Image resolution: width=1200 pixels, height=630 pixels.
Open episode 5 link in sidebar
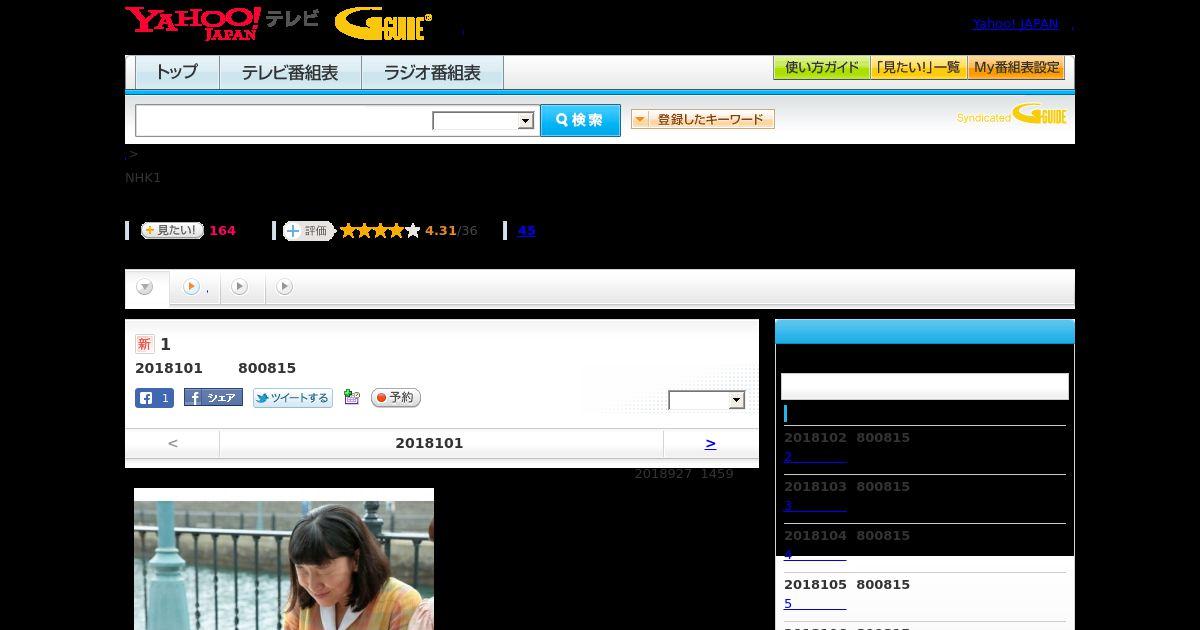(x=815, y=603)
